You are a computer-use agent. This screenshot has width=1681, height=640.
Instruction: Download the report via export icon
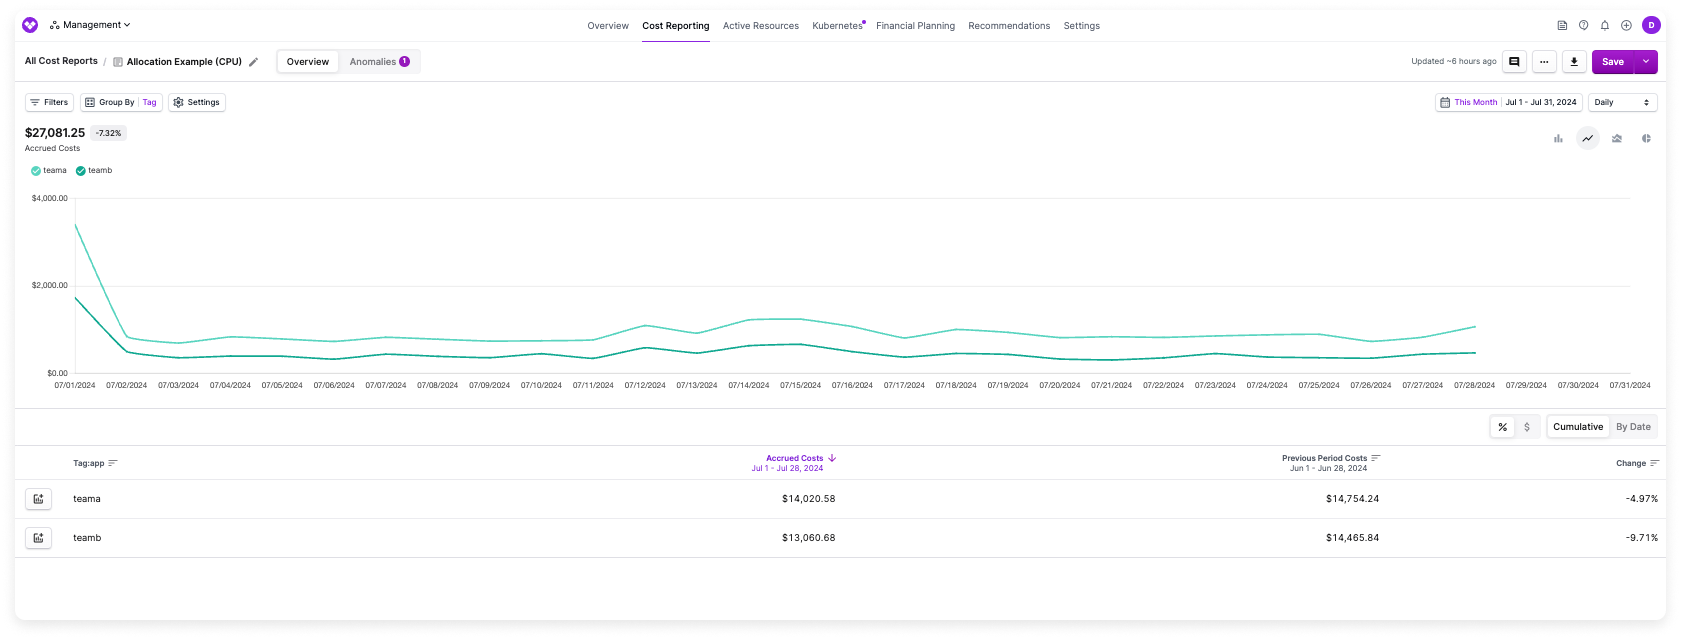coord(1574,62)
